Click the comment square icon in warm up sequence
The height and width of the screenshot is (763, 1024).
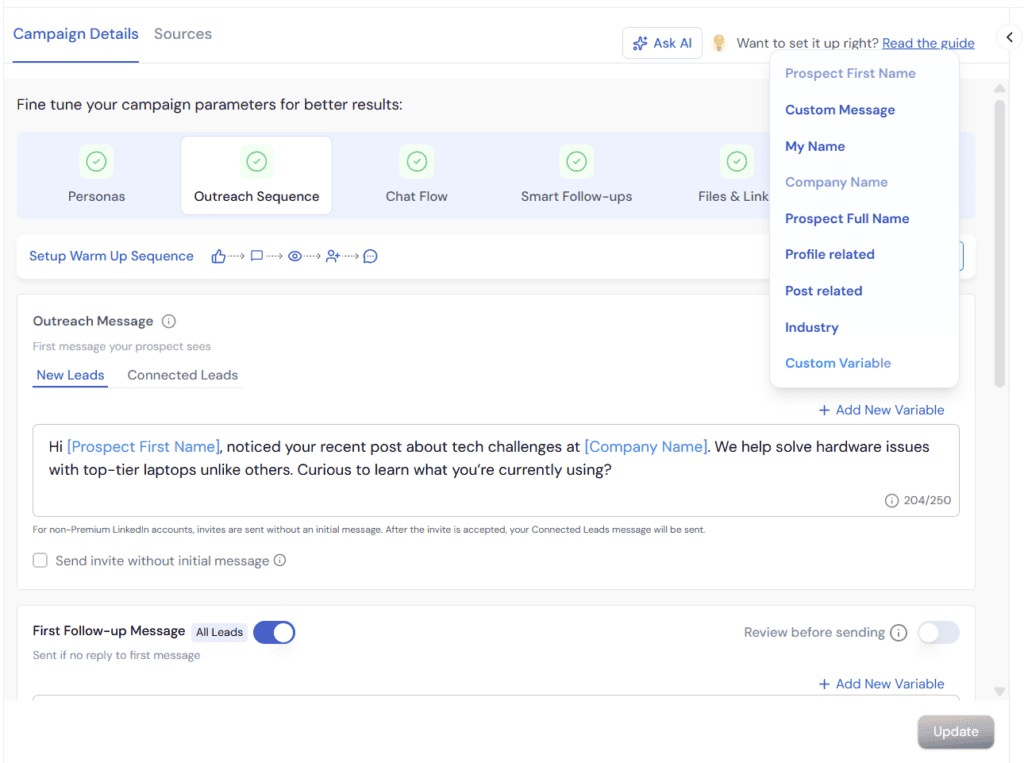pos(257,256)
